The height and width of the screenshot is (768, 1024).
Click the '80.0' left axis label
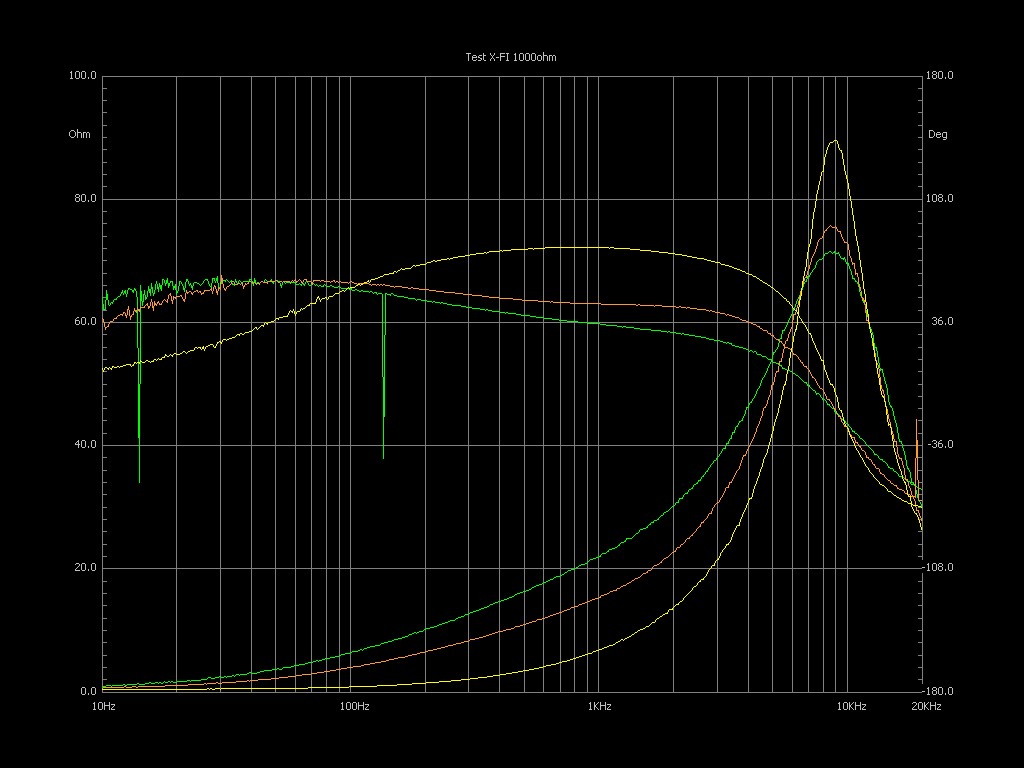click(x=85, y=199)
